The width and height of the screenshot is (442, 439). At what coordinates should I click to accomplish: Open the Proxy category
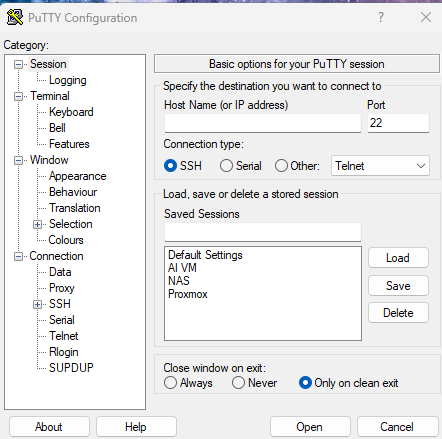62,288
